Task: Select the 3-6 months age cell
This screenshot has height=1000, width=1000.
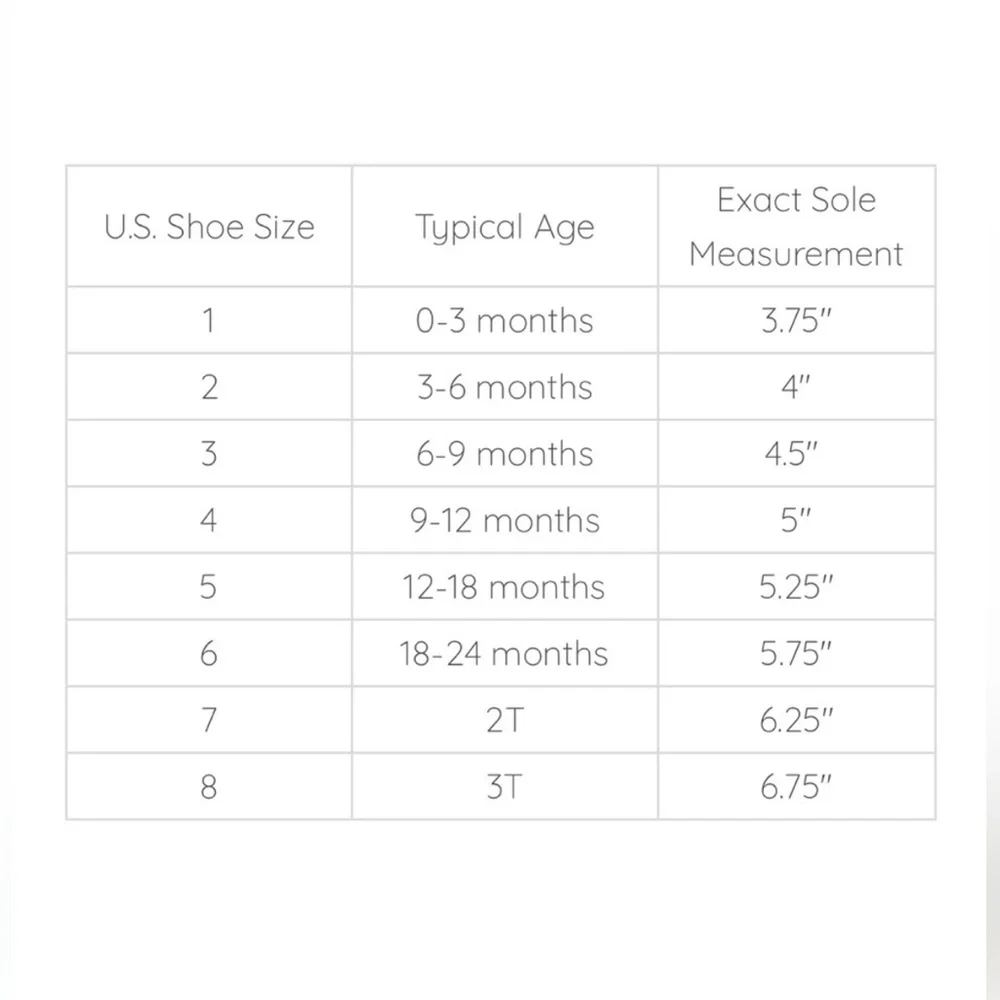Action: coord(504,387)
